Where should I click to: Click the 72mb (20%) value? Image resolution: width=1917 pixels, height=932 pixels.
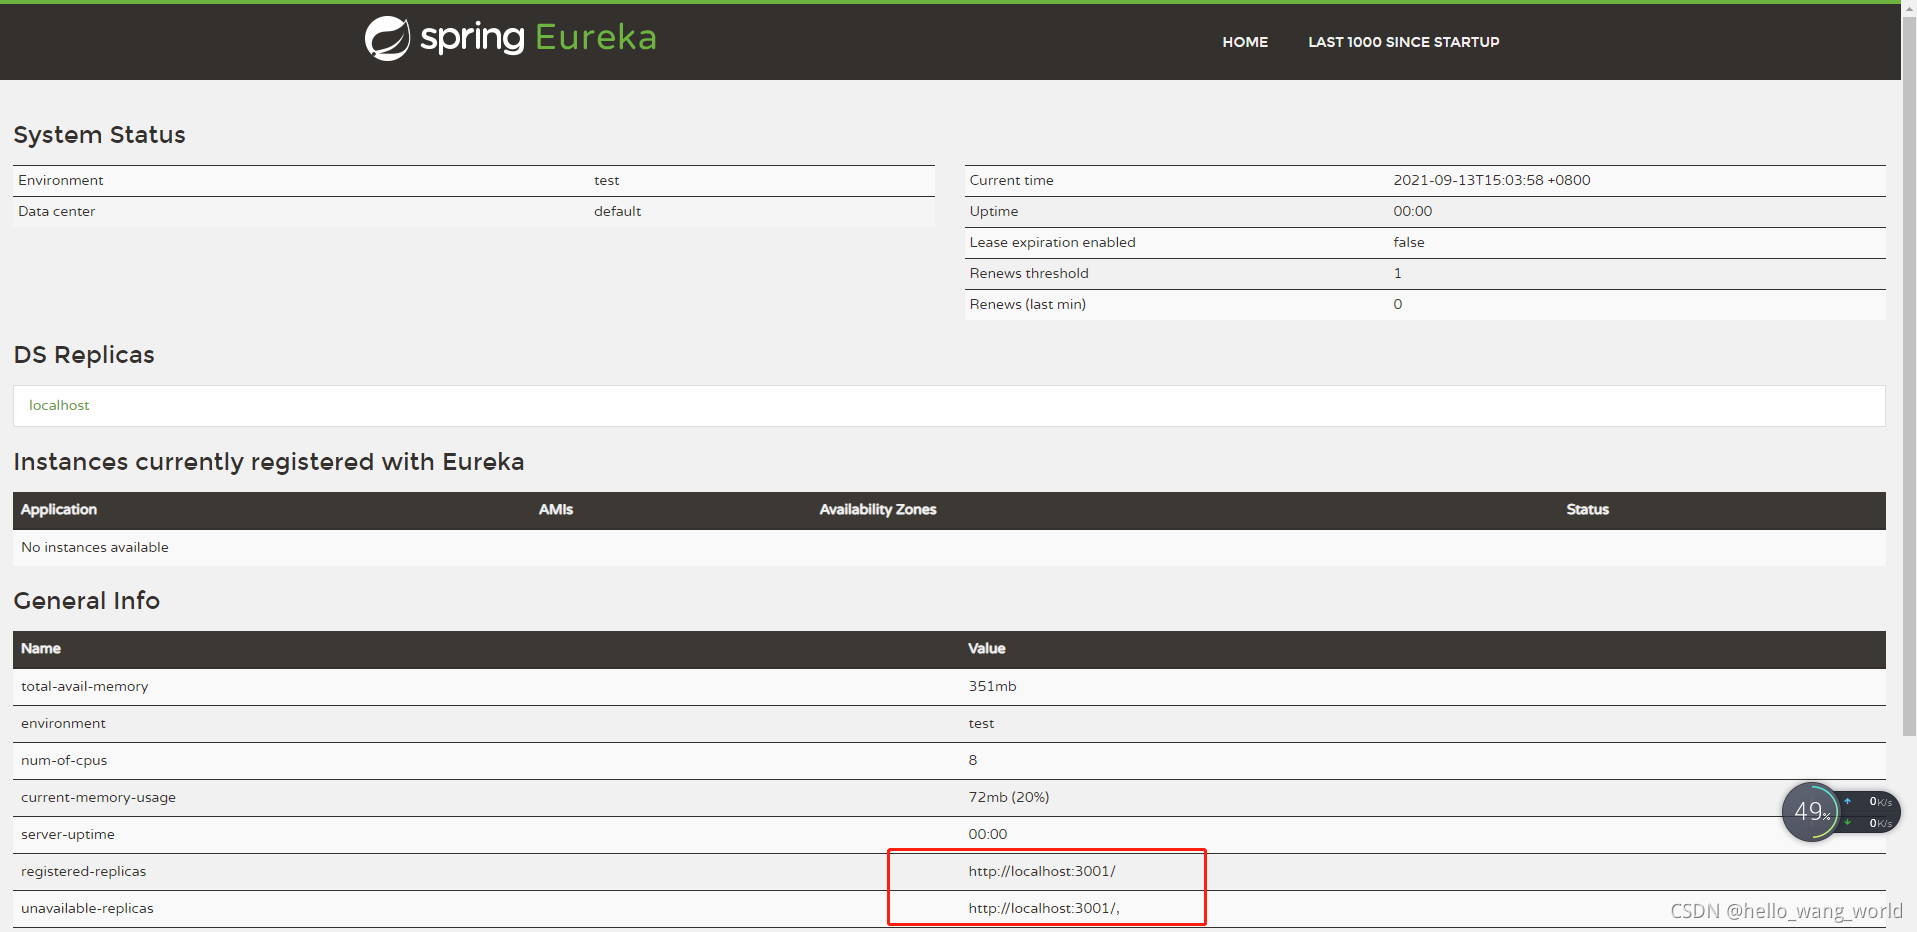coord(1008,797)
